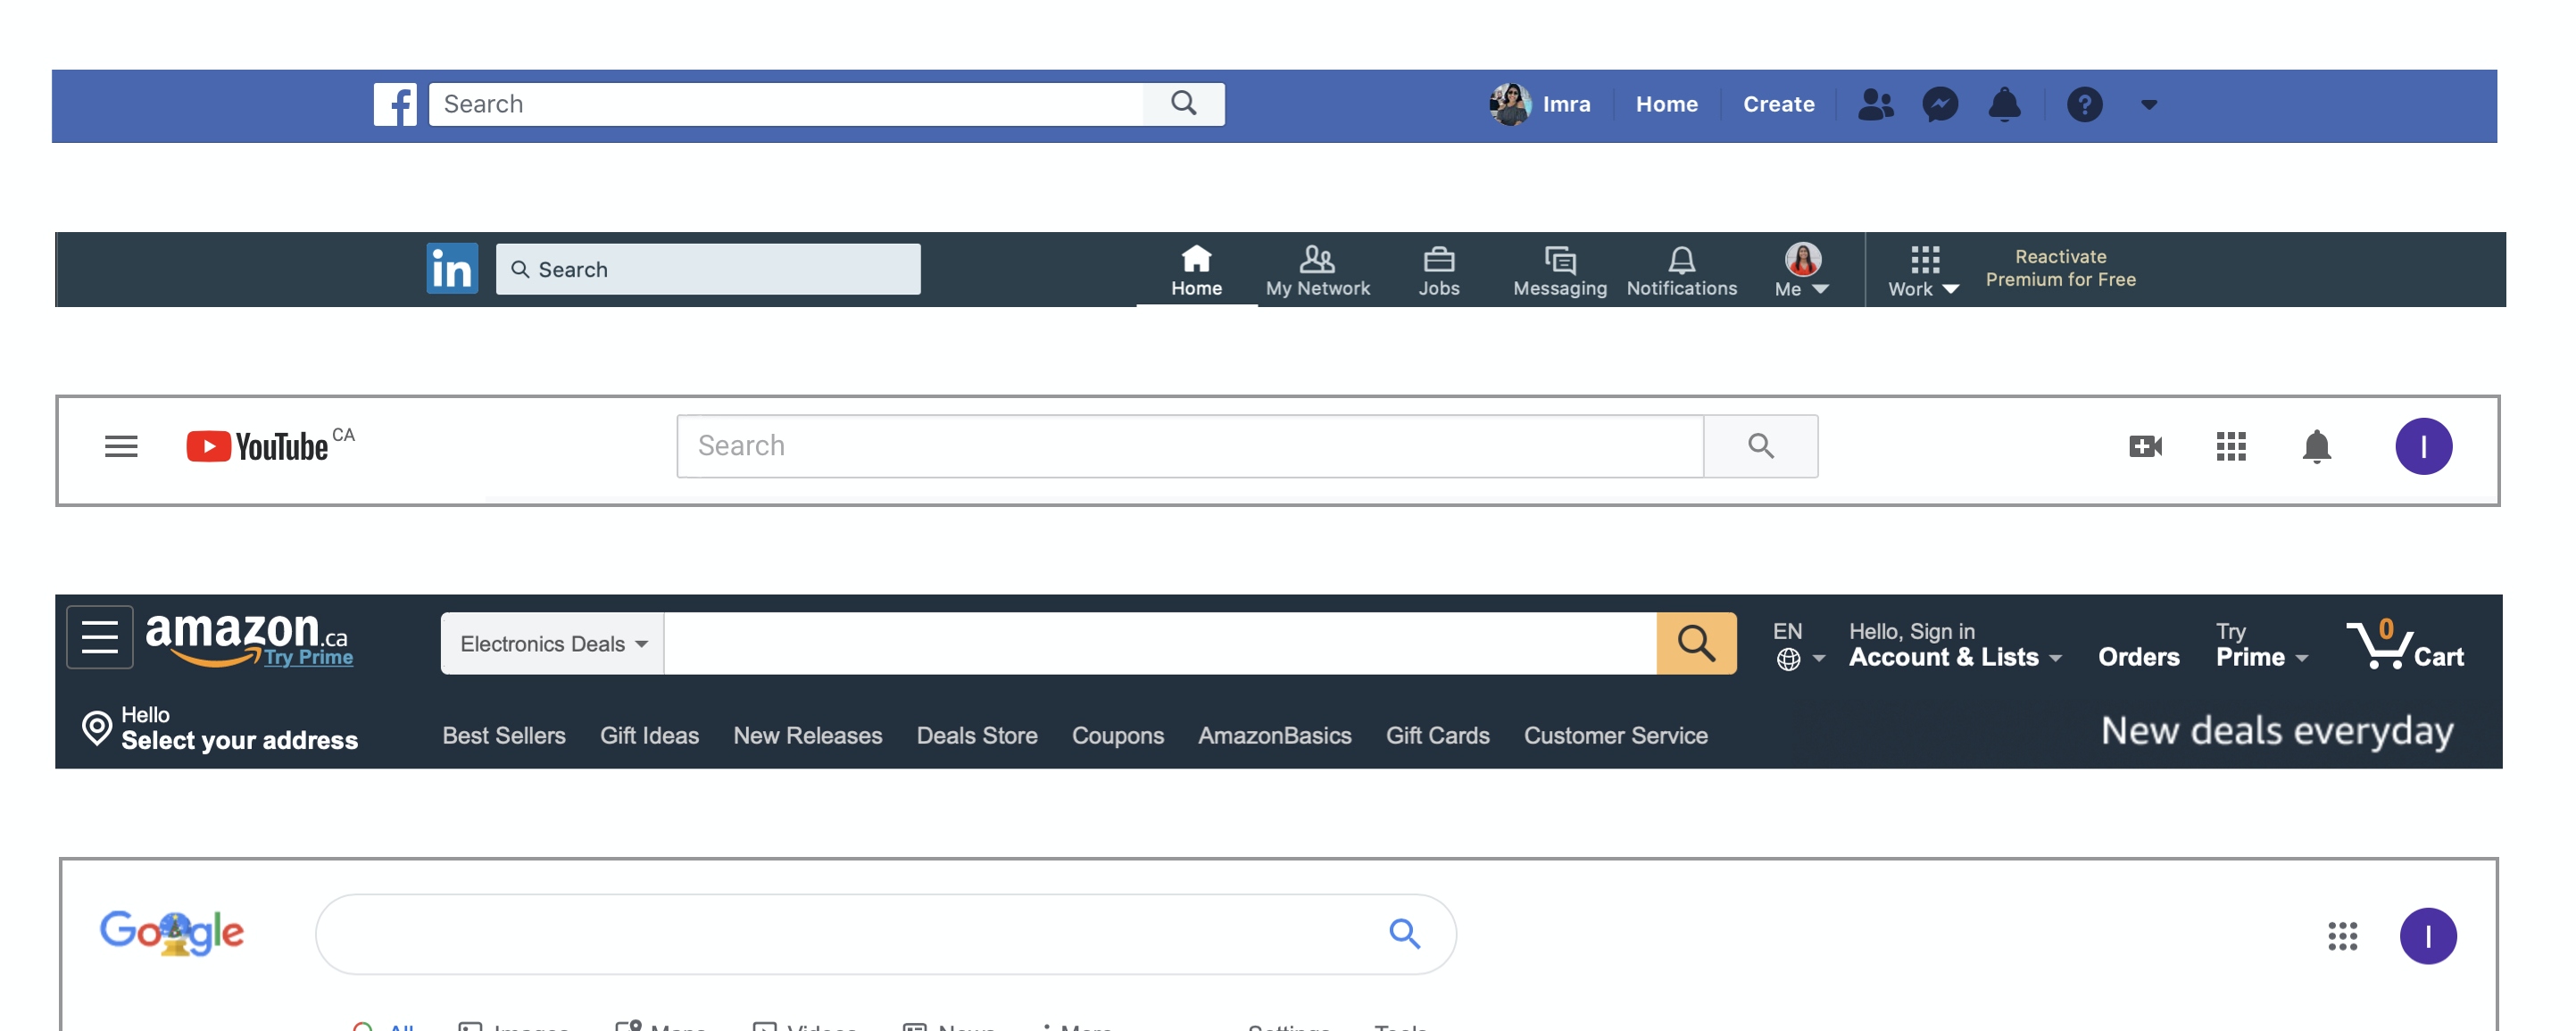Open LinkedIn Notifications tab

pyautogui.click(x=1681, y=271)
